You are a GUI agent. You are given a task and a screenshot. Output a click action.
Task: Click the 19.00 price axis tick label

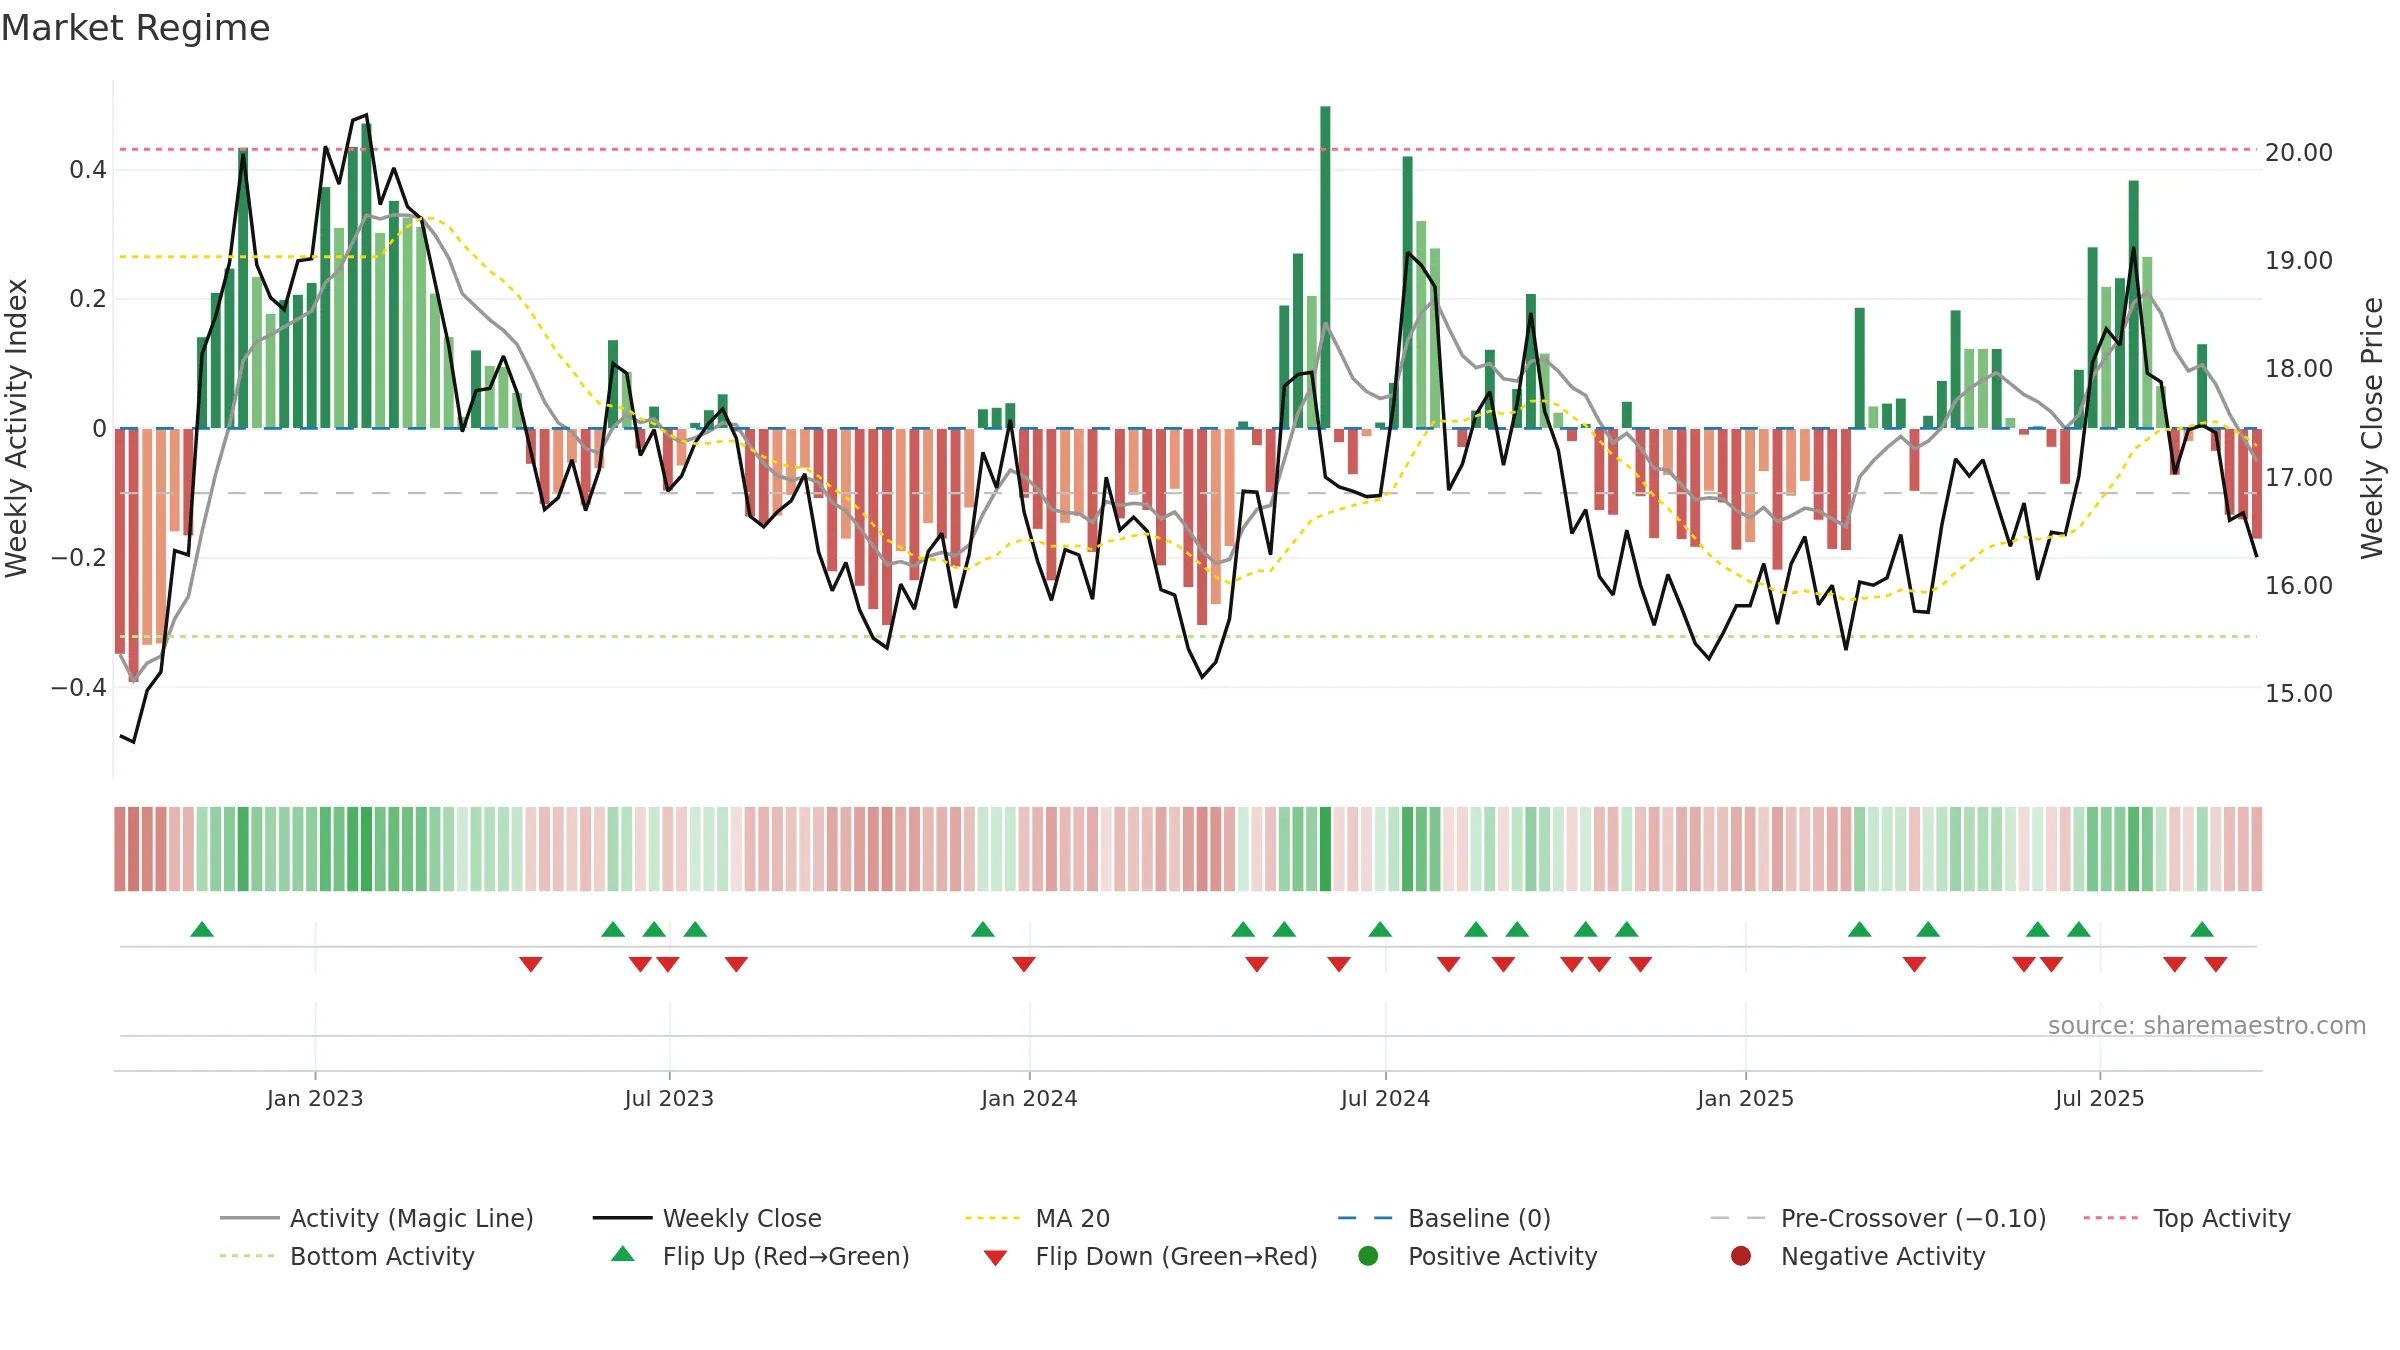point(2298,260)
